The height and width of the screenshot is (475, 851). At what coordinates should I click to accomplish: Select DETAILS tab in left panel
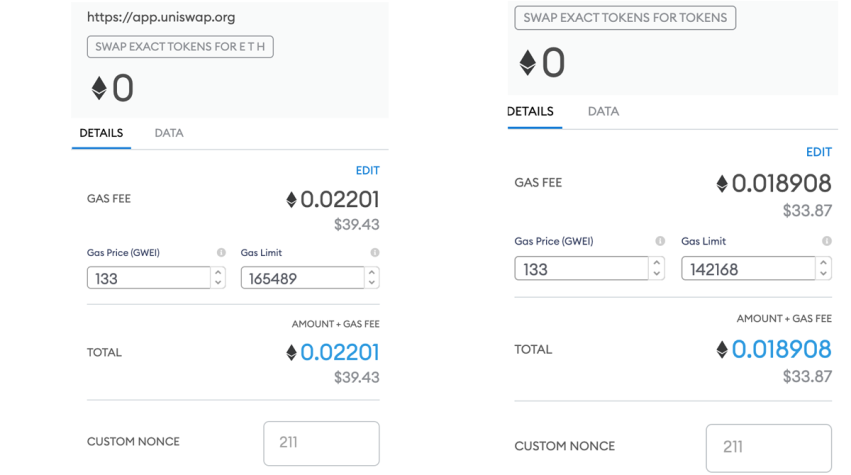tap(101, 133)
